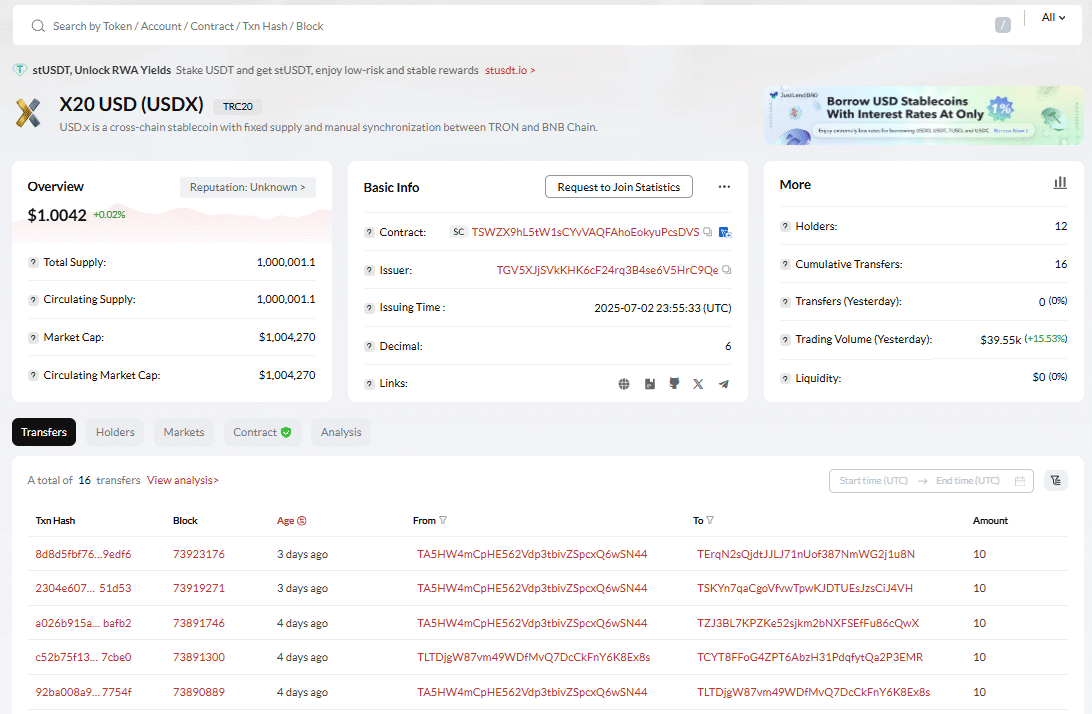Click the help icon beside Decimal
Image resolution: width=1092 pixels, height=714 pixels.
click(x=369, y=346)
